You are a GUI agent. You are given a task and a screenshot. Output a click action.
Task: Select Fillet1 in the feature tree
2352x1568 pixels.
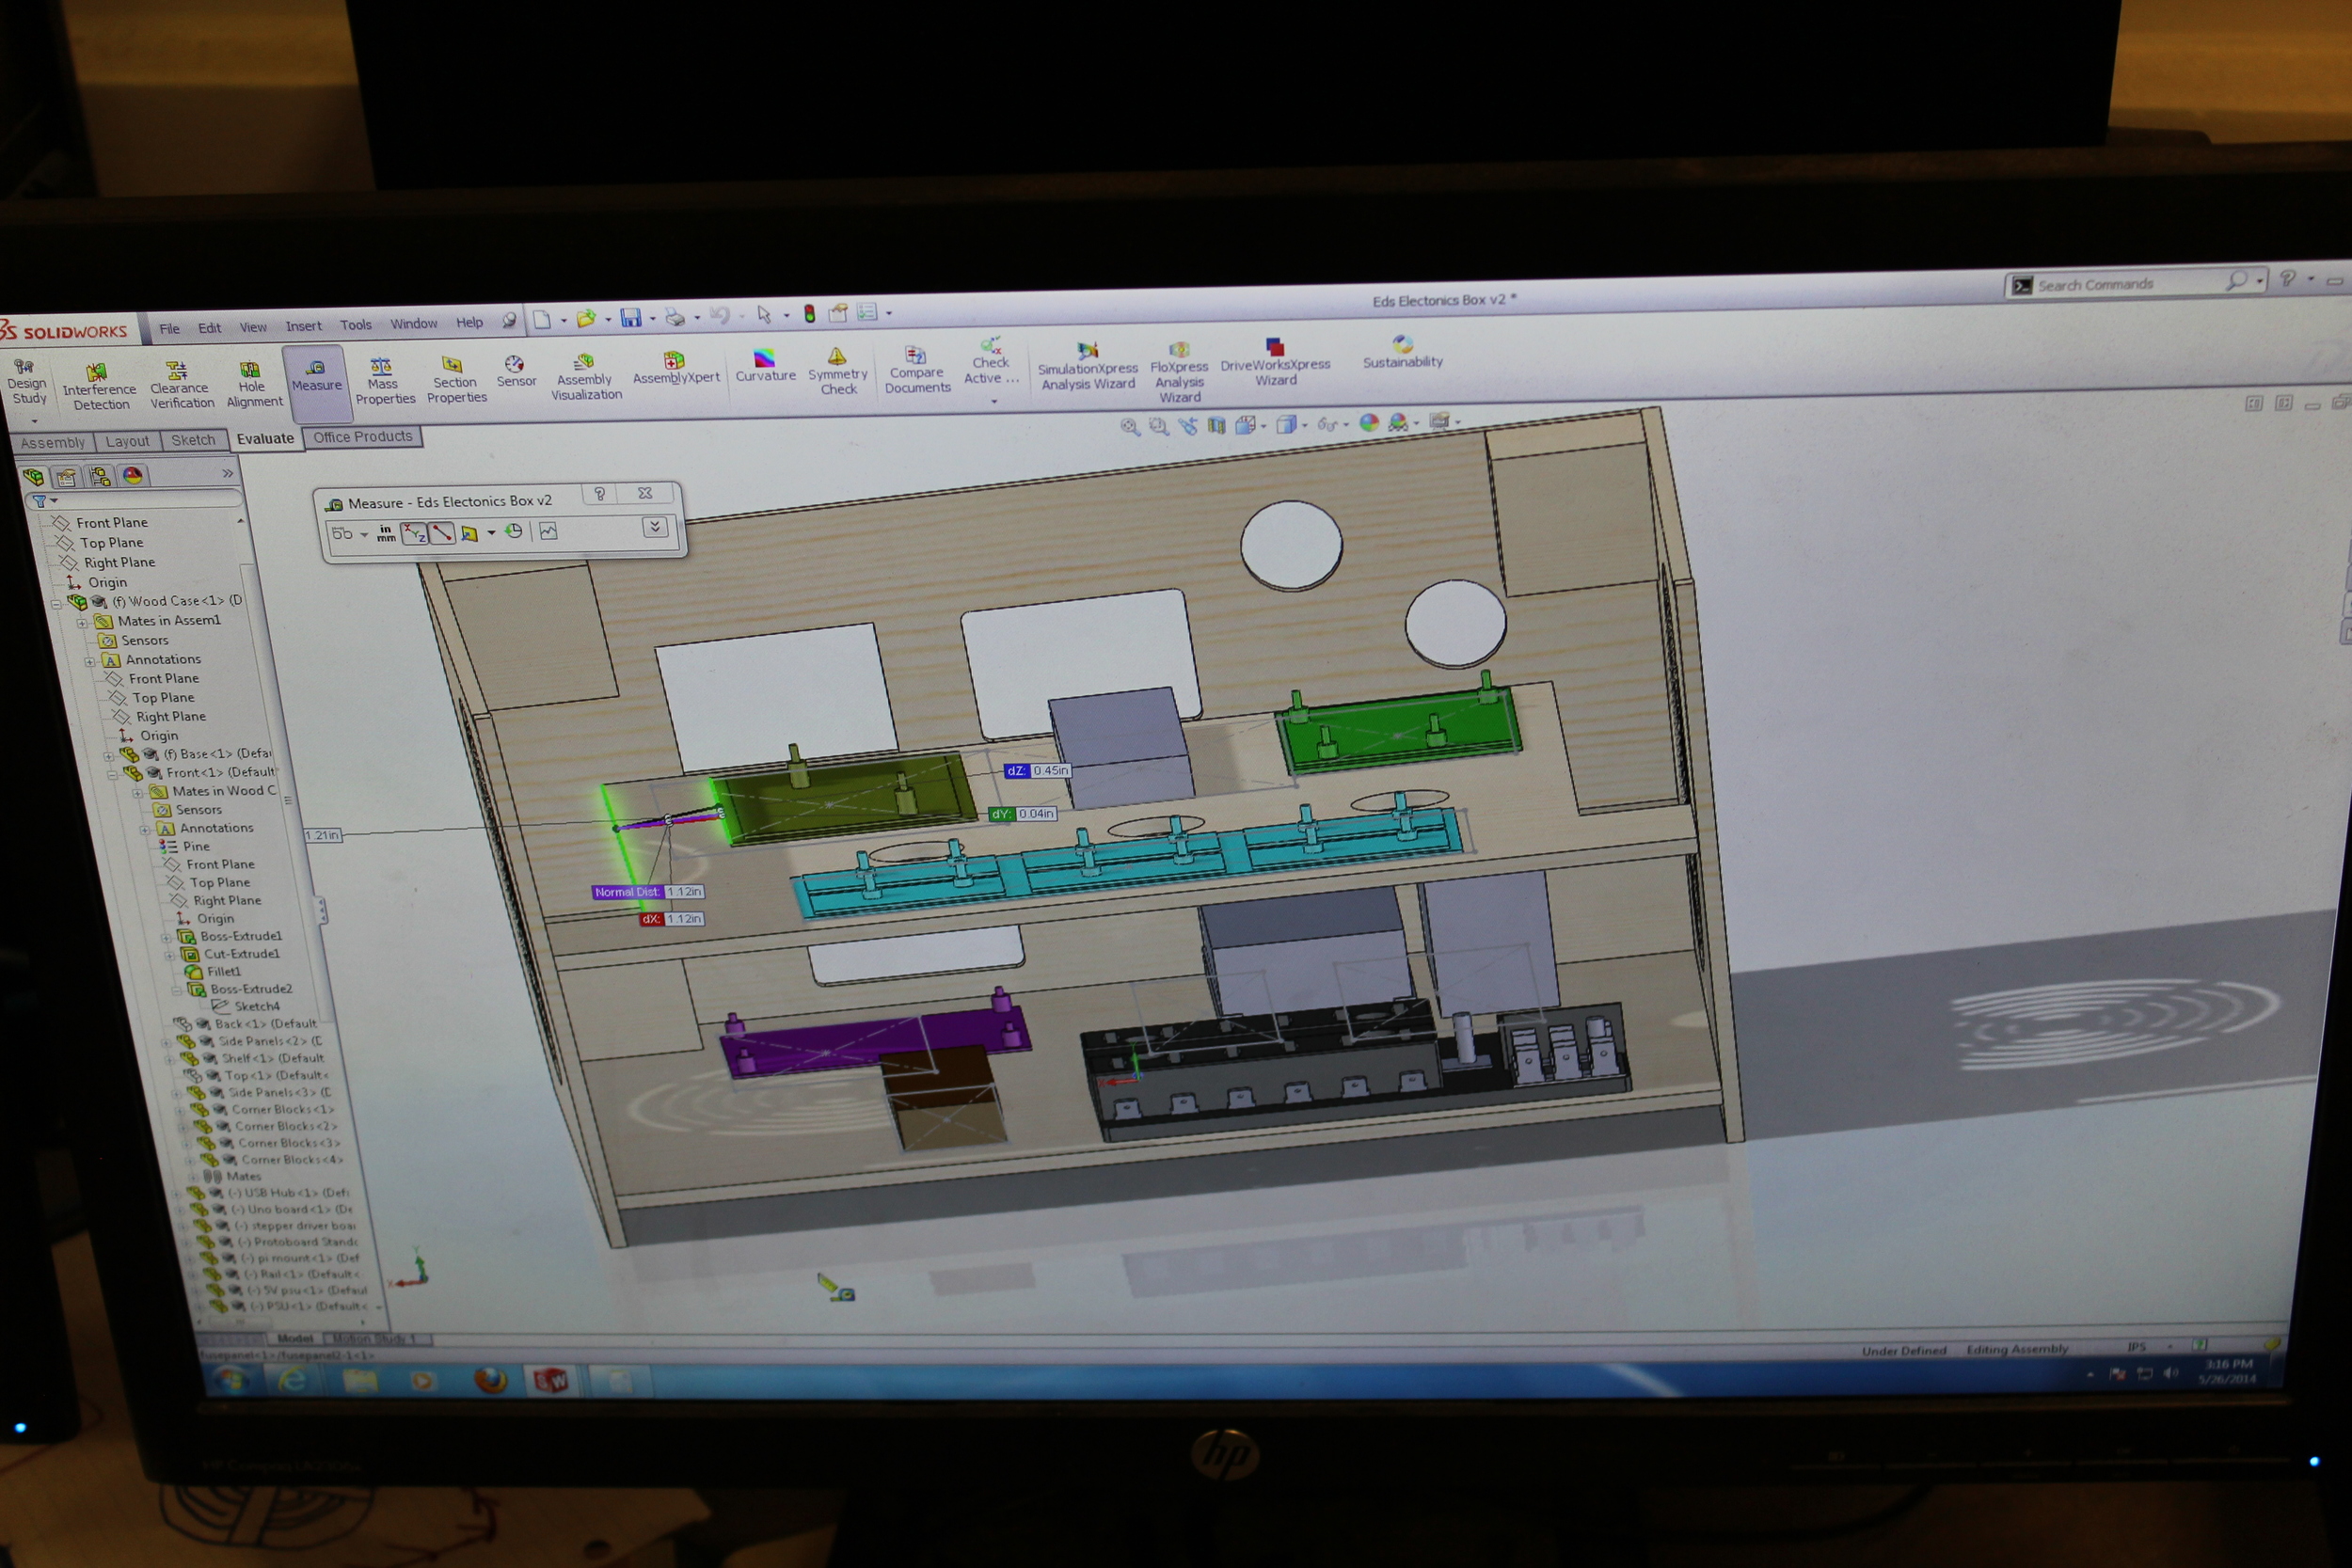click(x=213, y=972)
